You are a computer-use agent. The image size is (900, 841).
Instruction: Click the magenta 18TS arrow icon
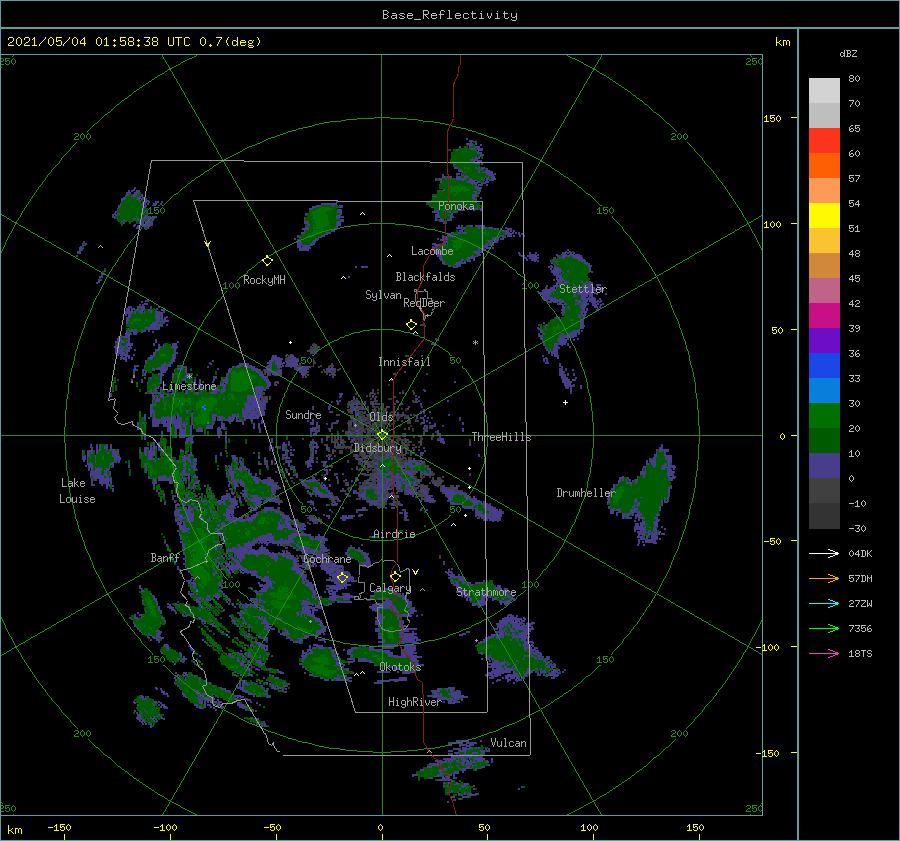(824, 653)
